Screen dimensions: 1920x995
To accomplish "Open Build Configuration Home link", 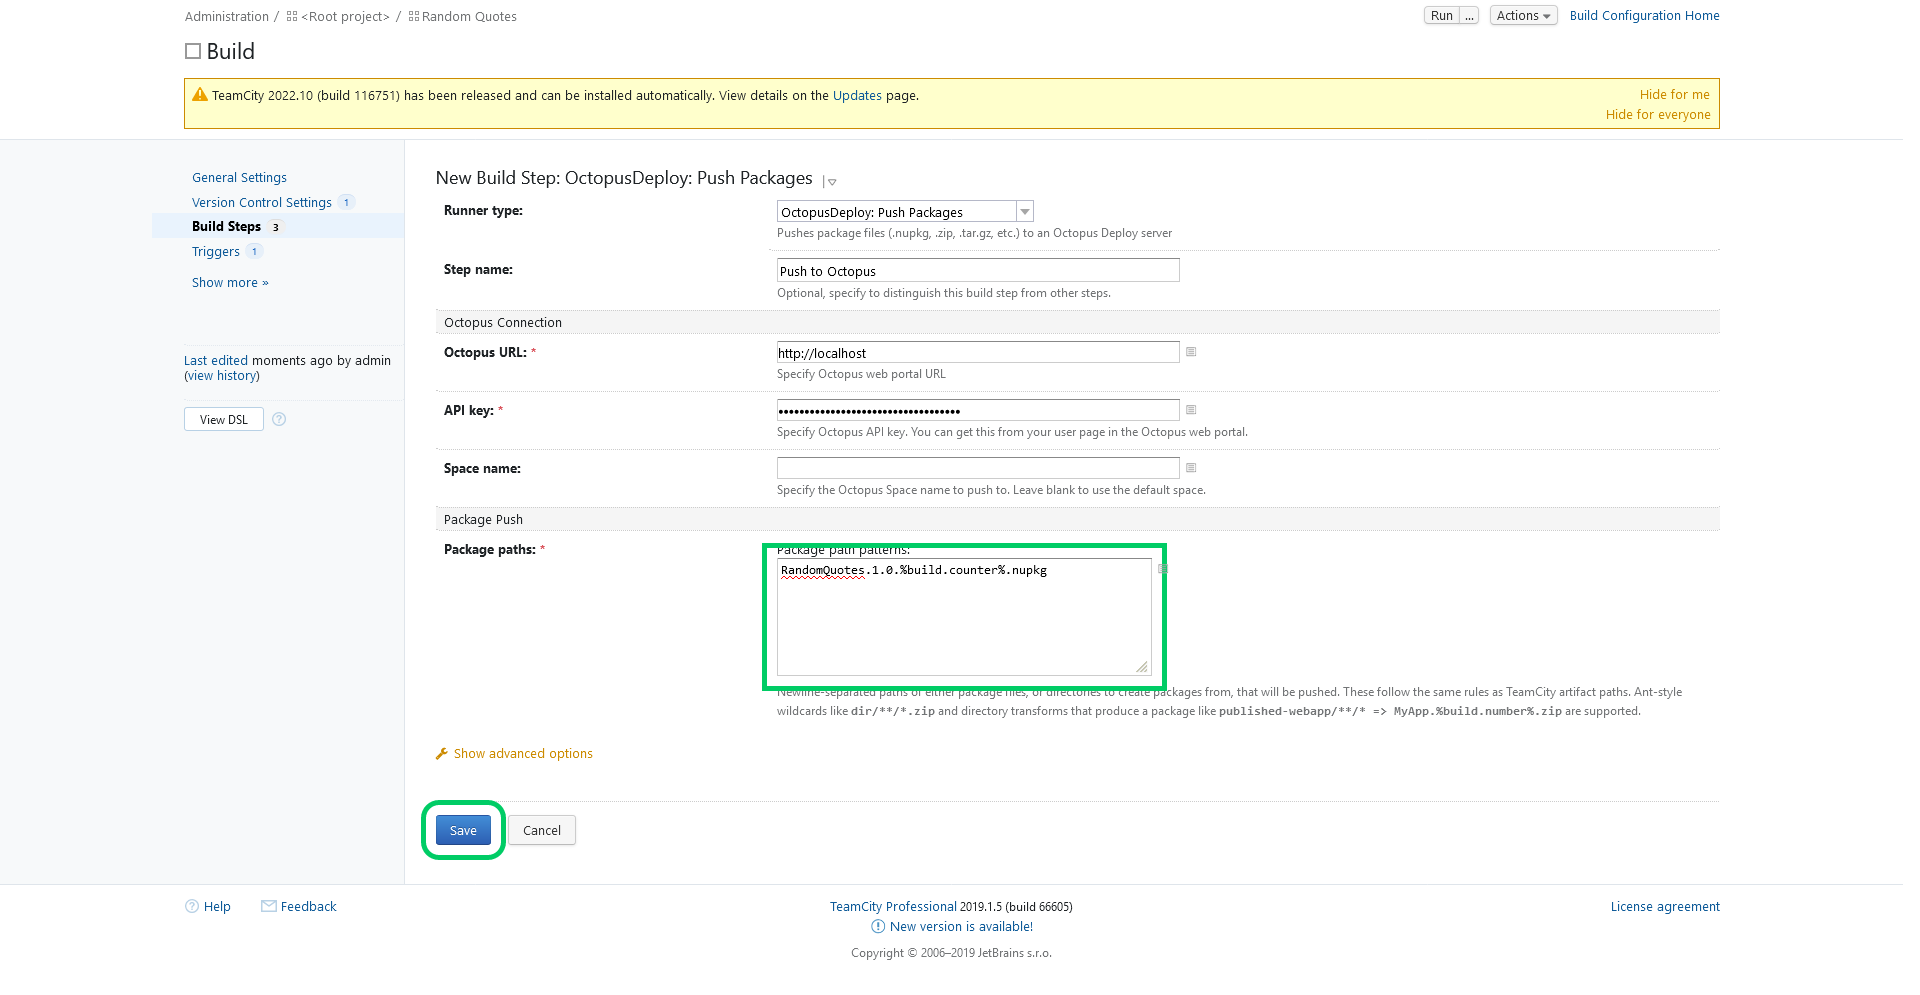I will tap(1645, 15).
